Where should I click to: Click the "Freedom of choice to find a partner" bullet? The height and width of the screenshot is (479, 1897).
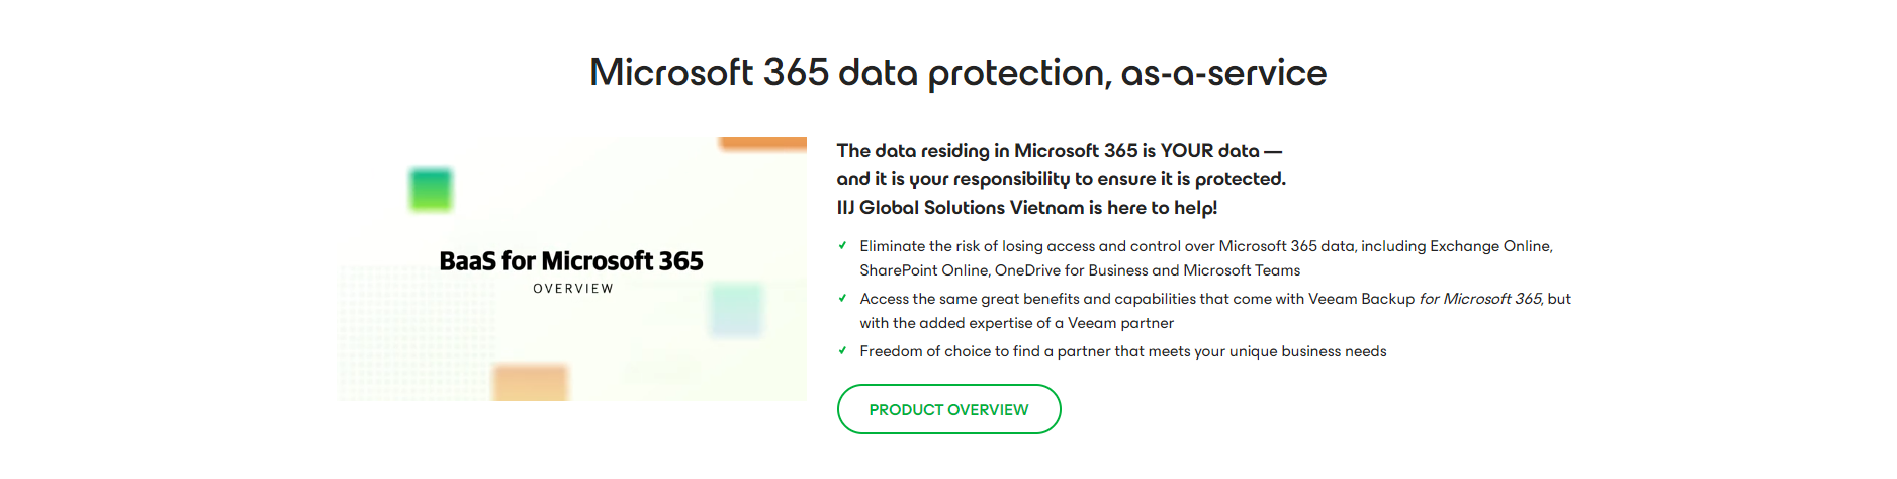(1122, 351)
